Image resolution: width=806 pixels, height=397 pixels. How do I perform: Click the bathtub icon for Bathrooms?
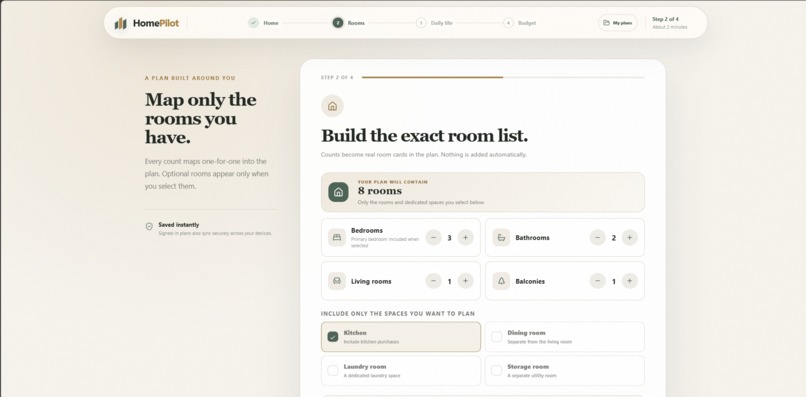click(x=501, y=238)
